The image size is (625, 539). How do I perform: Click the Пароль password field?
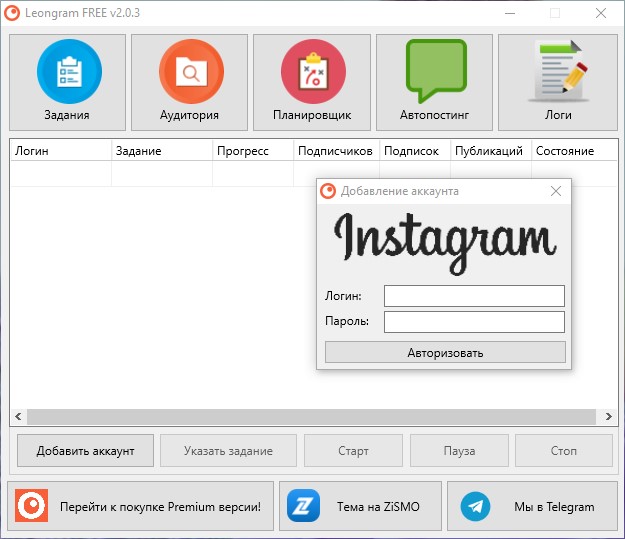tap(474, 322)
